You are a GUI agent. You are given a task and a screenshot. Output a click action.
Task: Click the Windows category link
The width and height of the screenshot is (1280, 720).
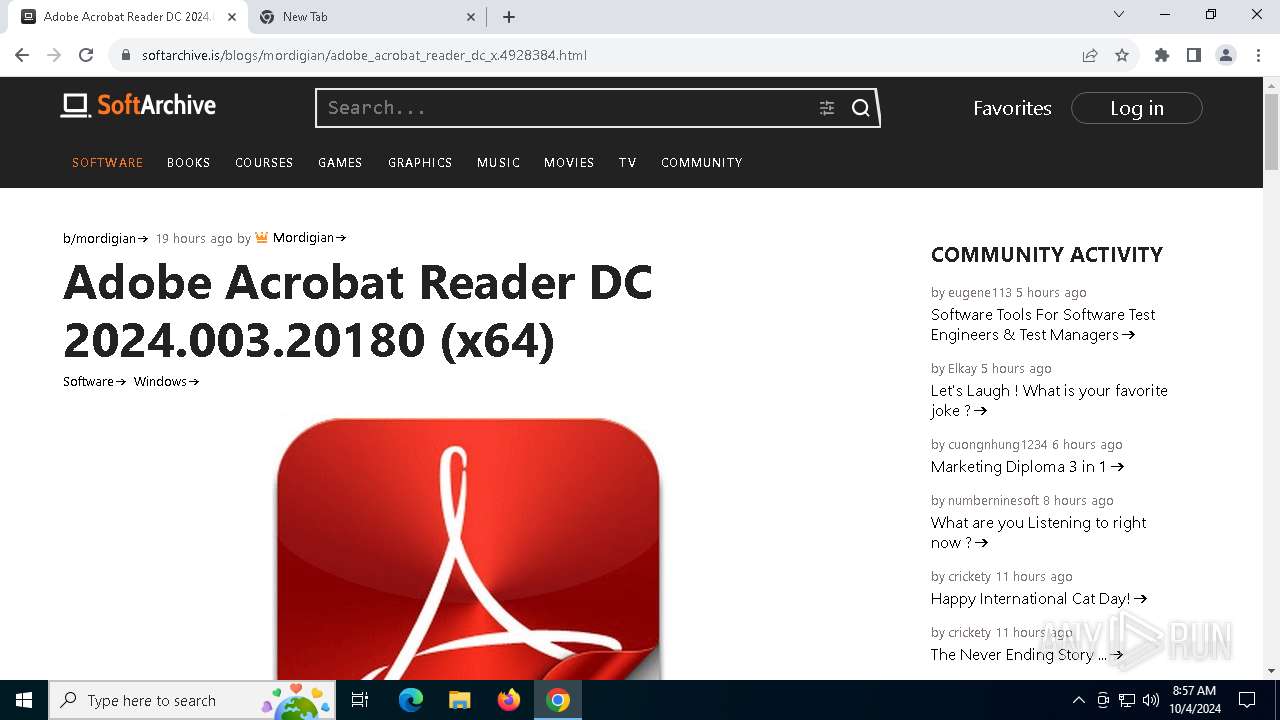click(166, 381)
